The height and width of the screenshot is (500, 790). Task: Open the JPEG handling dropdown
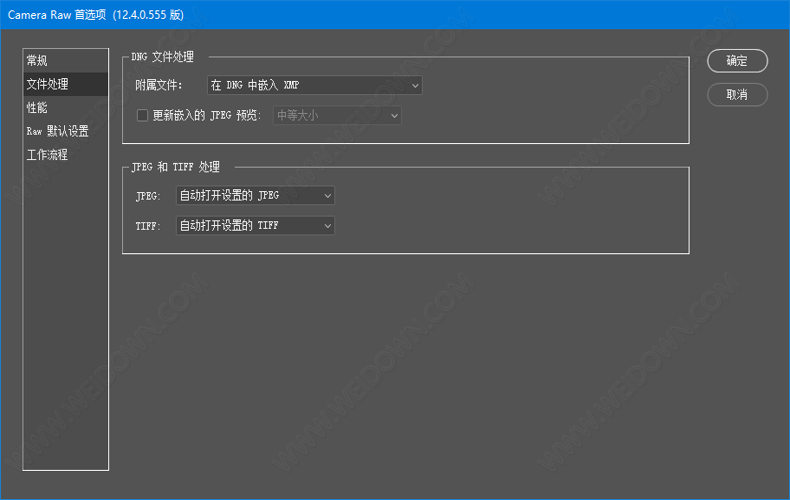(255, 196)
